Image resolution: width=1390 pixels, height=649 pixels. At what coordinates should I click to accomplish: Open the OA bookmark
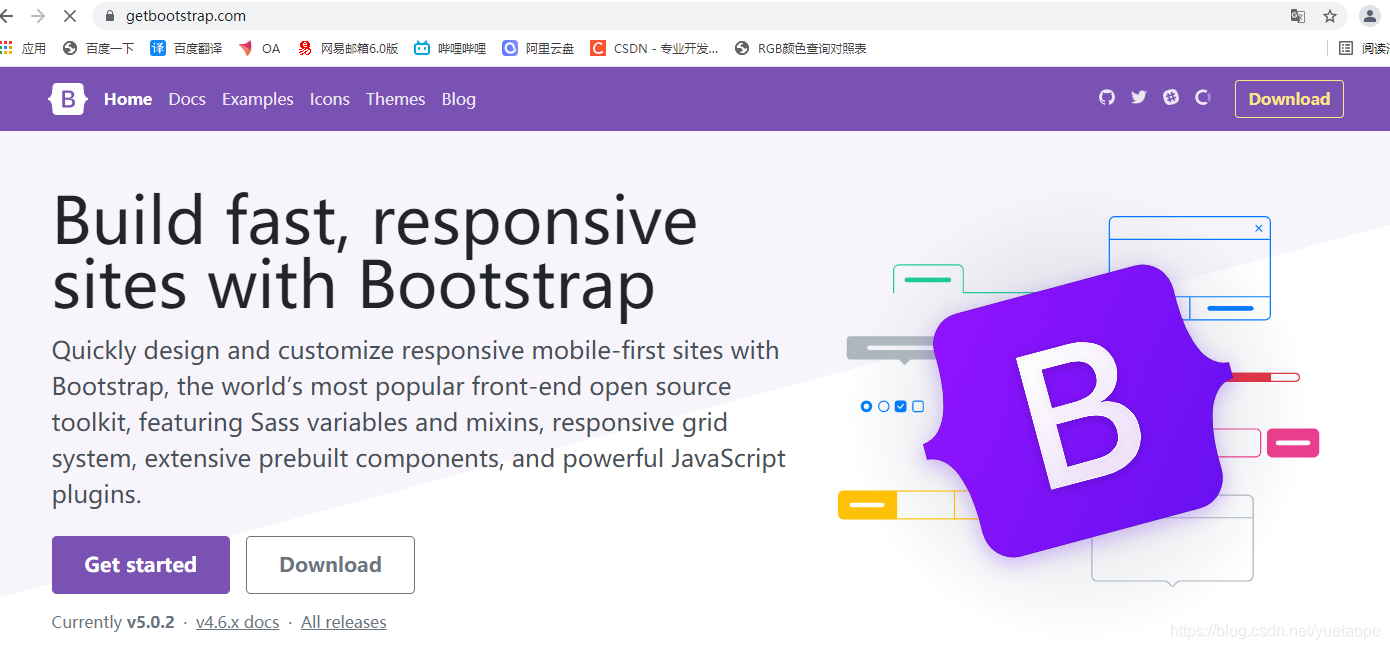[260, 48]
